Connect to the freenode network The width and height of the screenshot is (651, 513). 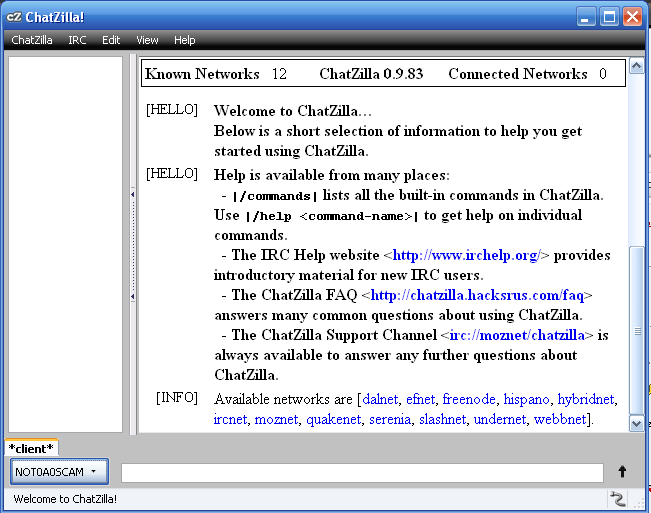(469, 399)
